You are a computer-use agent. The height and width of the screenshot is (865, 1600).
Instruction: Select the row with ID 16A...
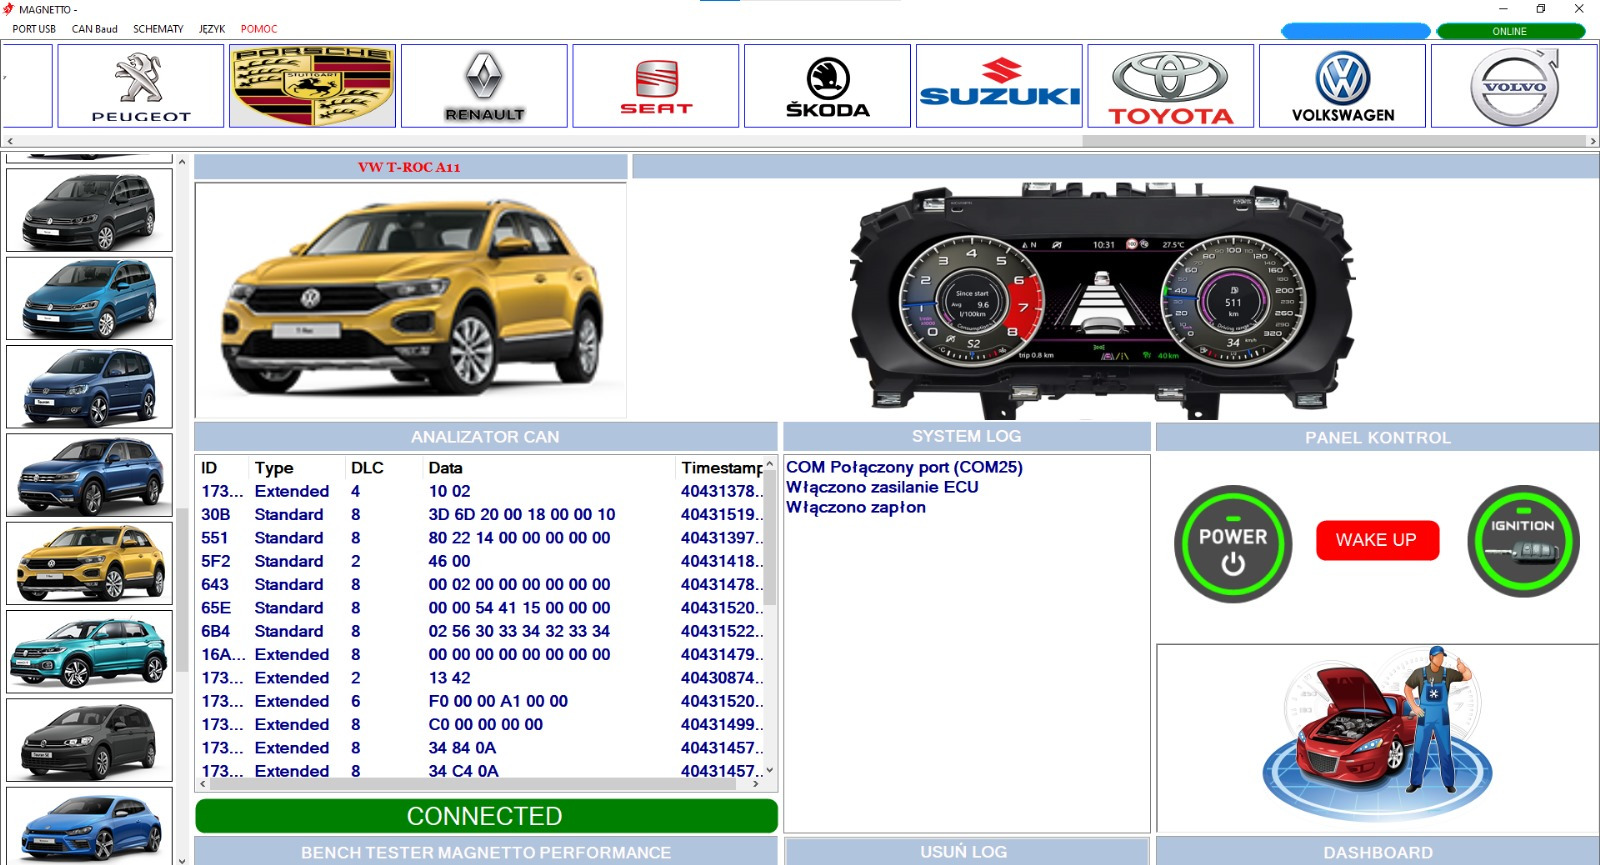(x=482, y=654)
